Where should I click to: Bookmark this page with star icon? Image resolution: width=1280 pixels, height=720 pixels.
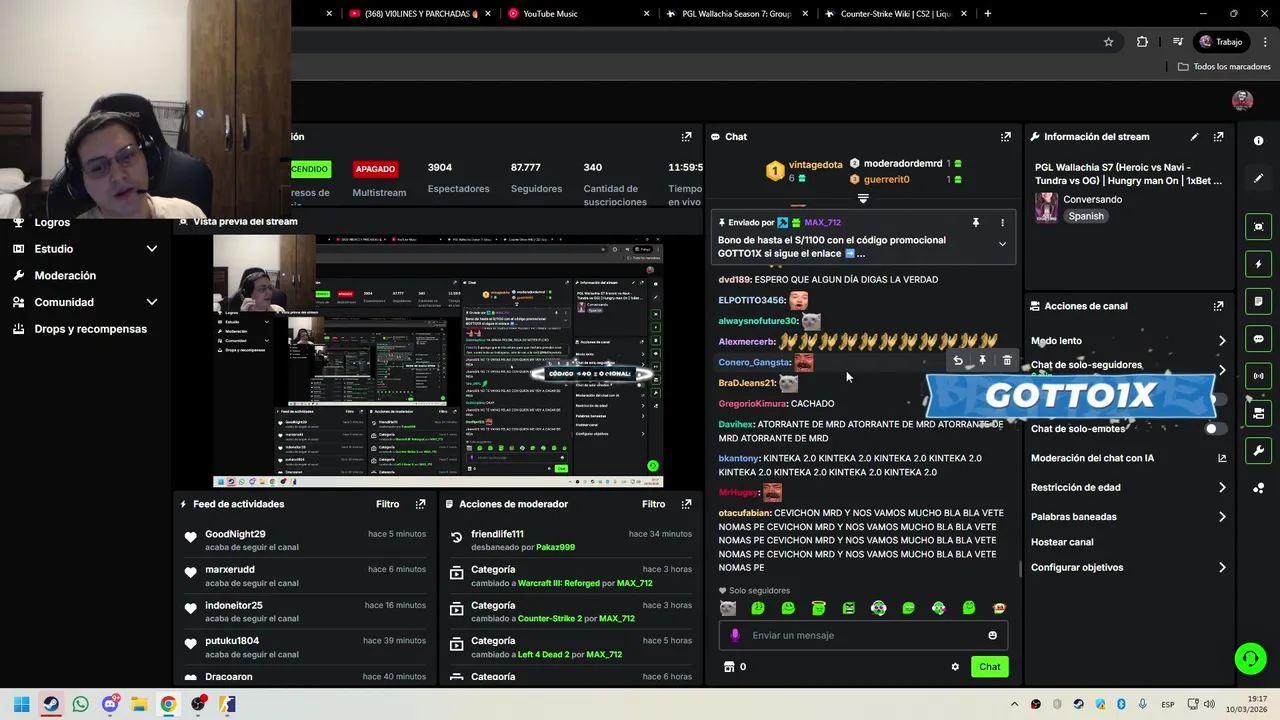click(x=1108, y=42)
